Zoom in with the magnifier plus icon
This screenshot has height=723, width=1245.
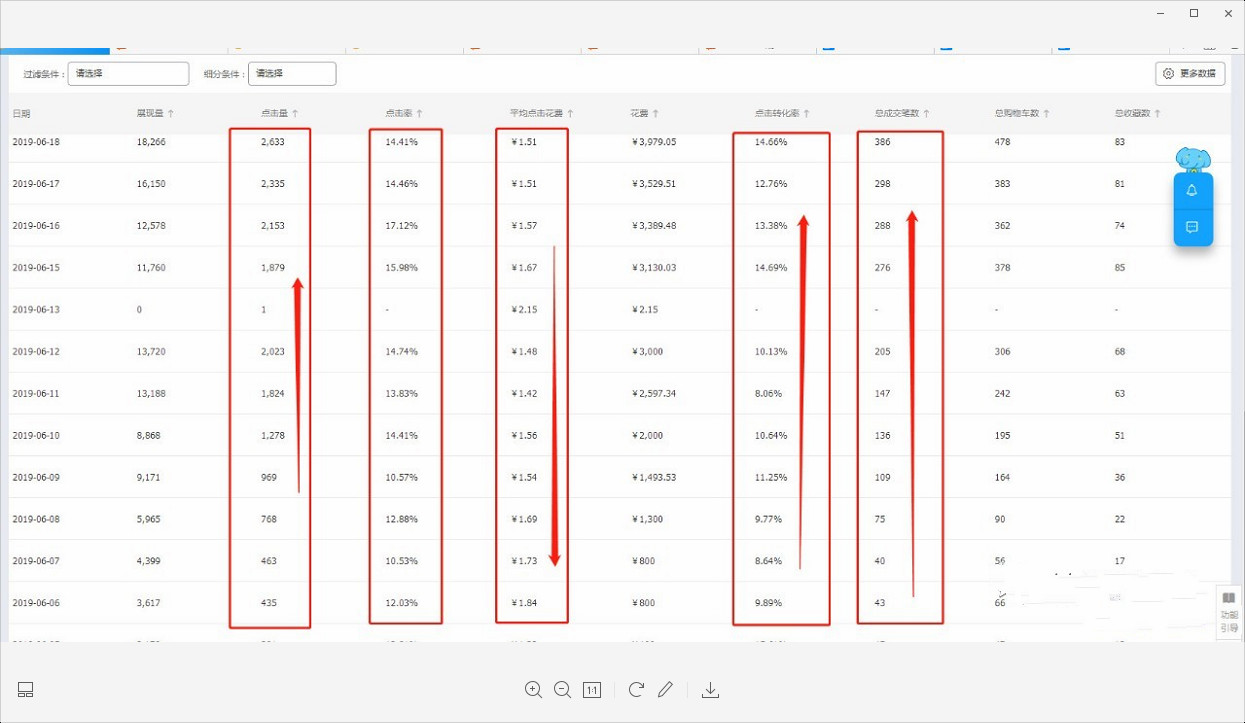tap(533, 690)
